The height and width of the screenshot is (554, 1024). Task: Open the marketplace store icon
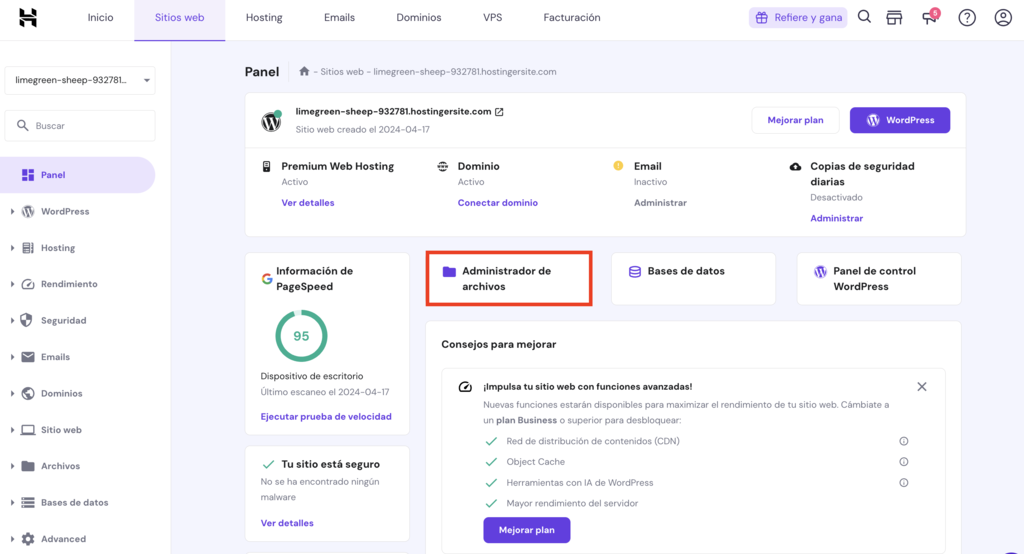[x=895, y=17]
